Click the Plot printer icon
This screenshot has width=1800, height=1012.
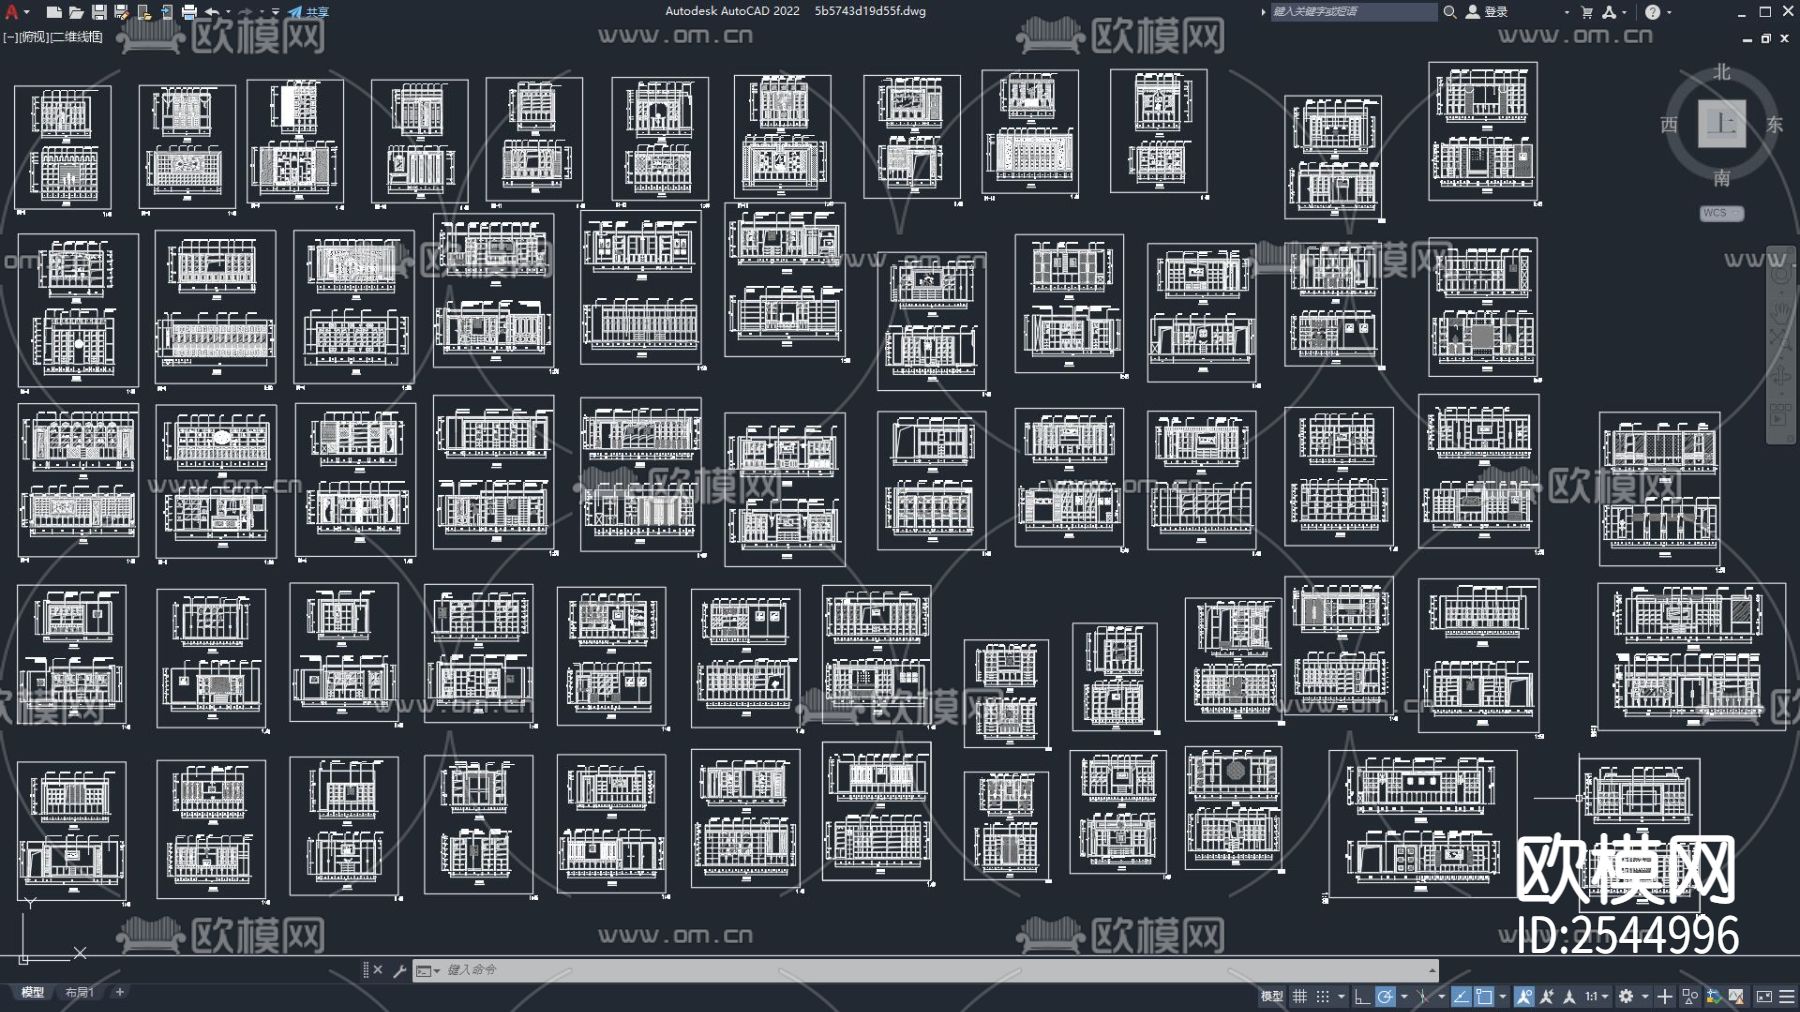click(189, 12)
